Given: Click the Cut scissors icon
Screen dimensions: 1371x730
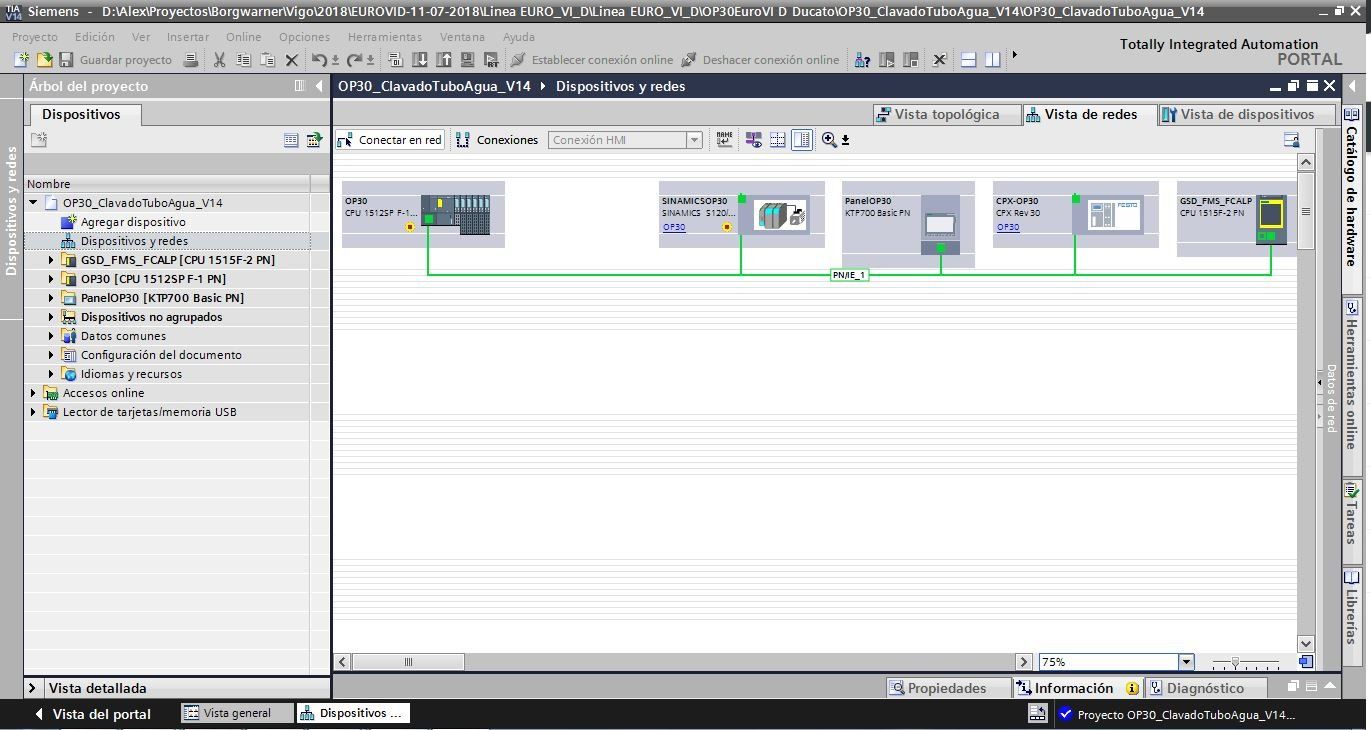Looking at the screenshot, I should pyautogui.click(x=219, y=60).
